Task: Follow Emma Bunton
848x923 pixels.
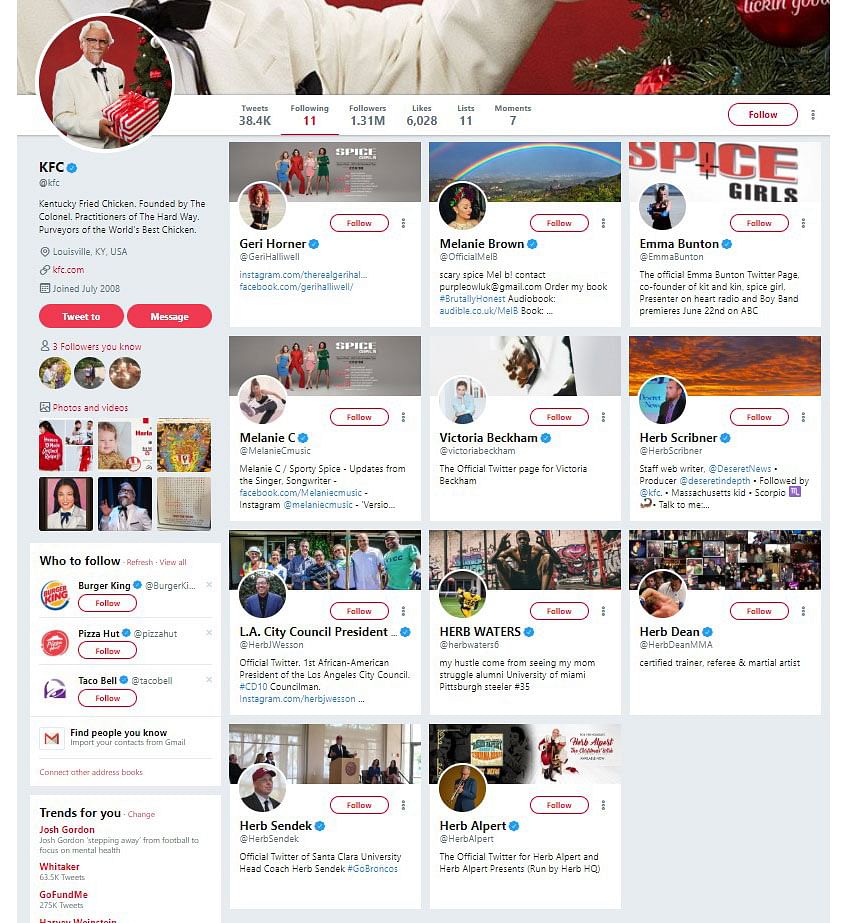Action: 759,223
